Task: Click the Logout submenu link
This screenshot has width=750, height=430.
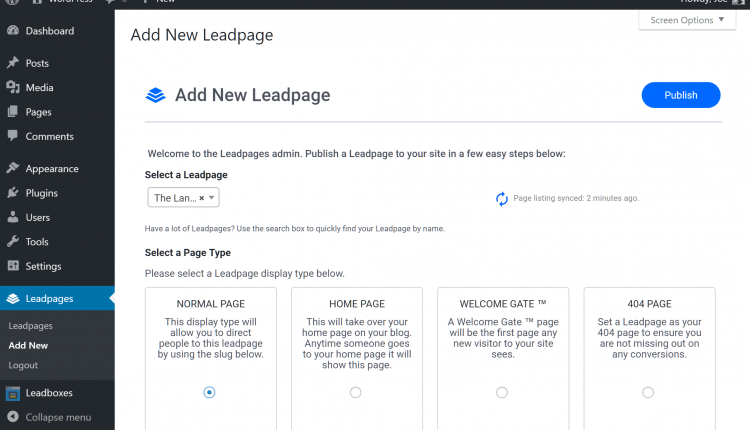Action: click(x=23, y=365)
